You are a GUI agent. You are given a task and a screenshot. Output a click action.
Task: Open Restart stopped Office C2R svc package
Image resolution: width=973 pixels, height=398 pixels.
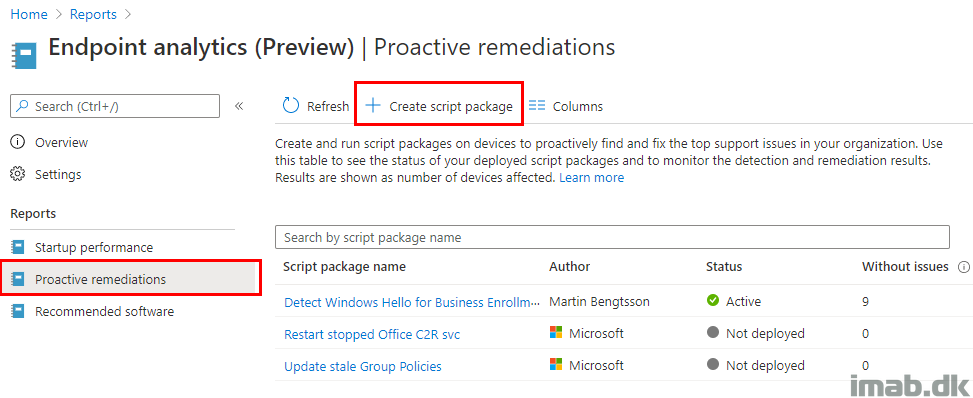click(x=372, y=334)
